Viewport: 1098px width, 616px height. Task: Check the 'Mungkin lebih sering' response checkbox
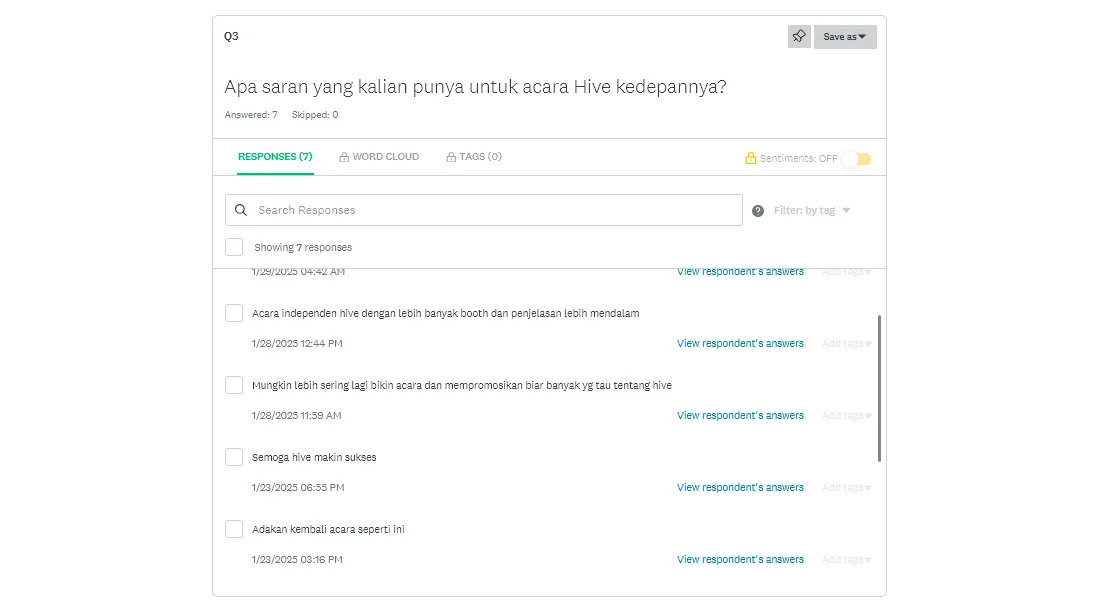coord(234,385)
